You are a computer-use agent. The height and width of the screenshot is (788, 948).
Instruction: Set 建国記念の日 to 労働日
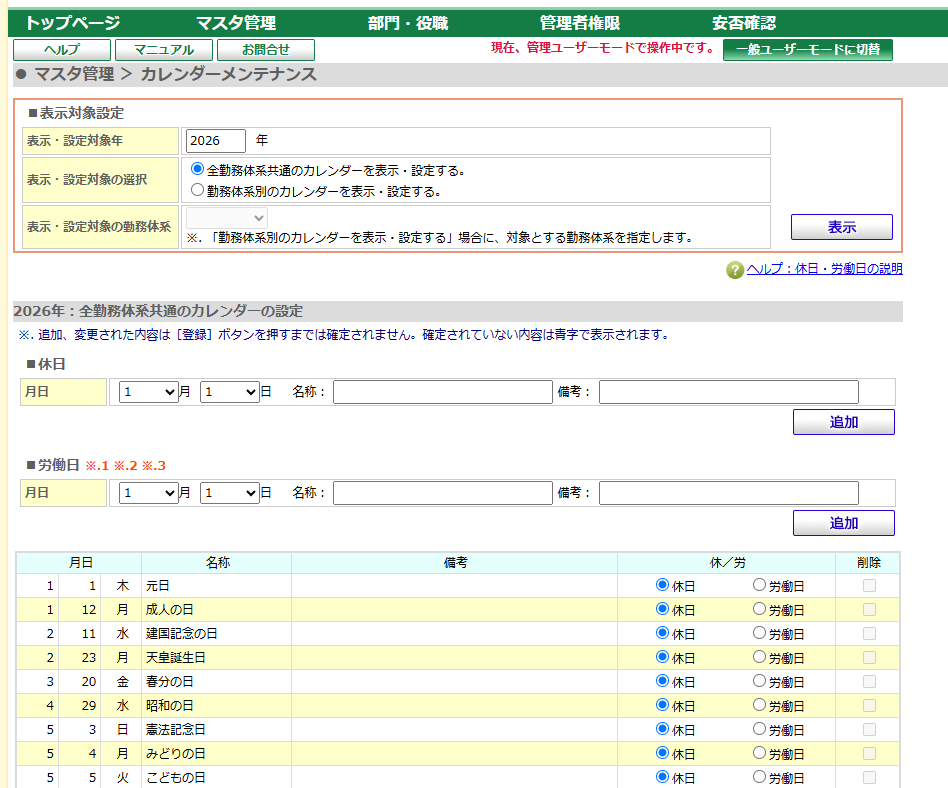tap(759, 633)
